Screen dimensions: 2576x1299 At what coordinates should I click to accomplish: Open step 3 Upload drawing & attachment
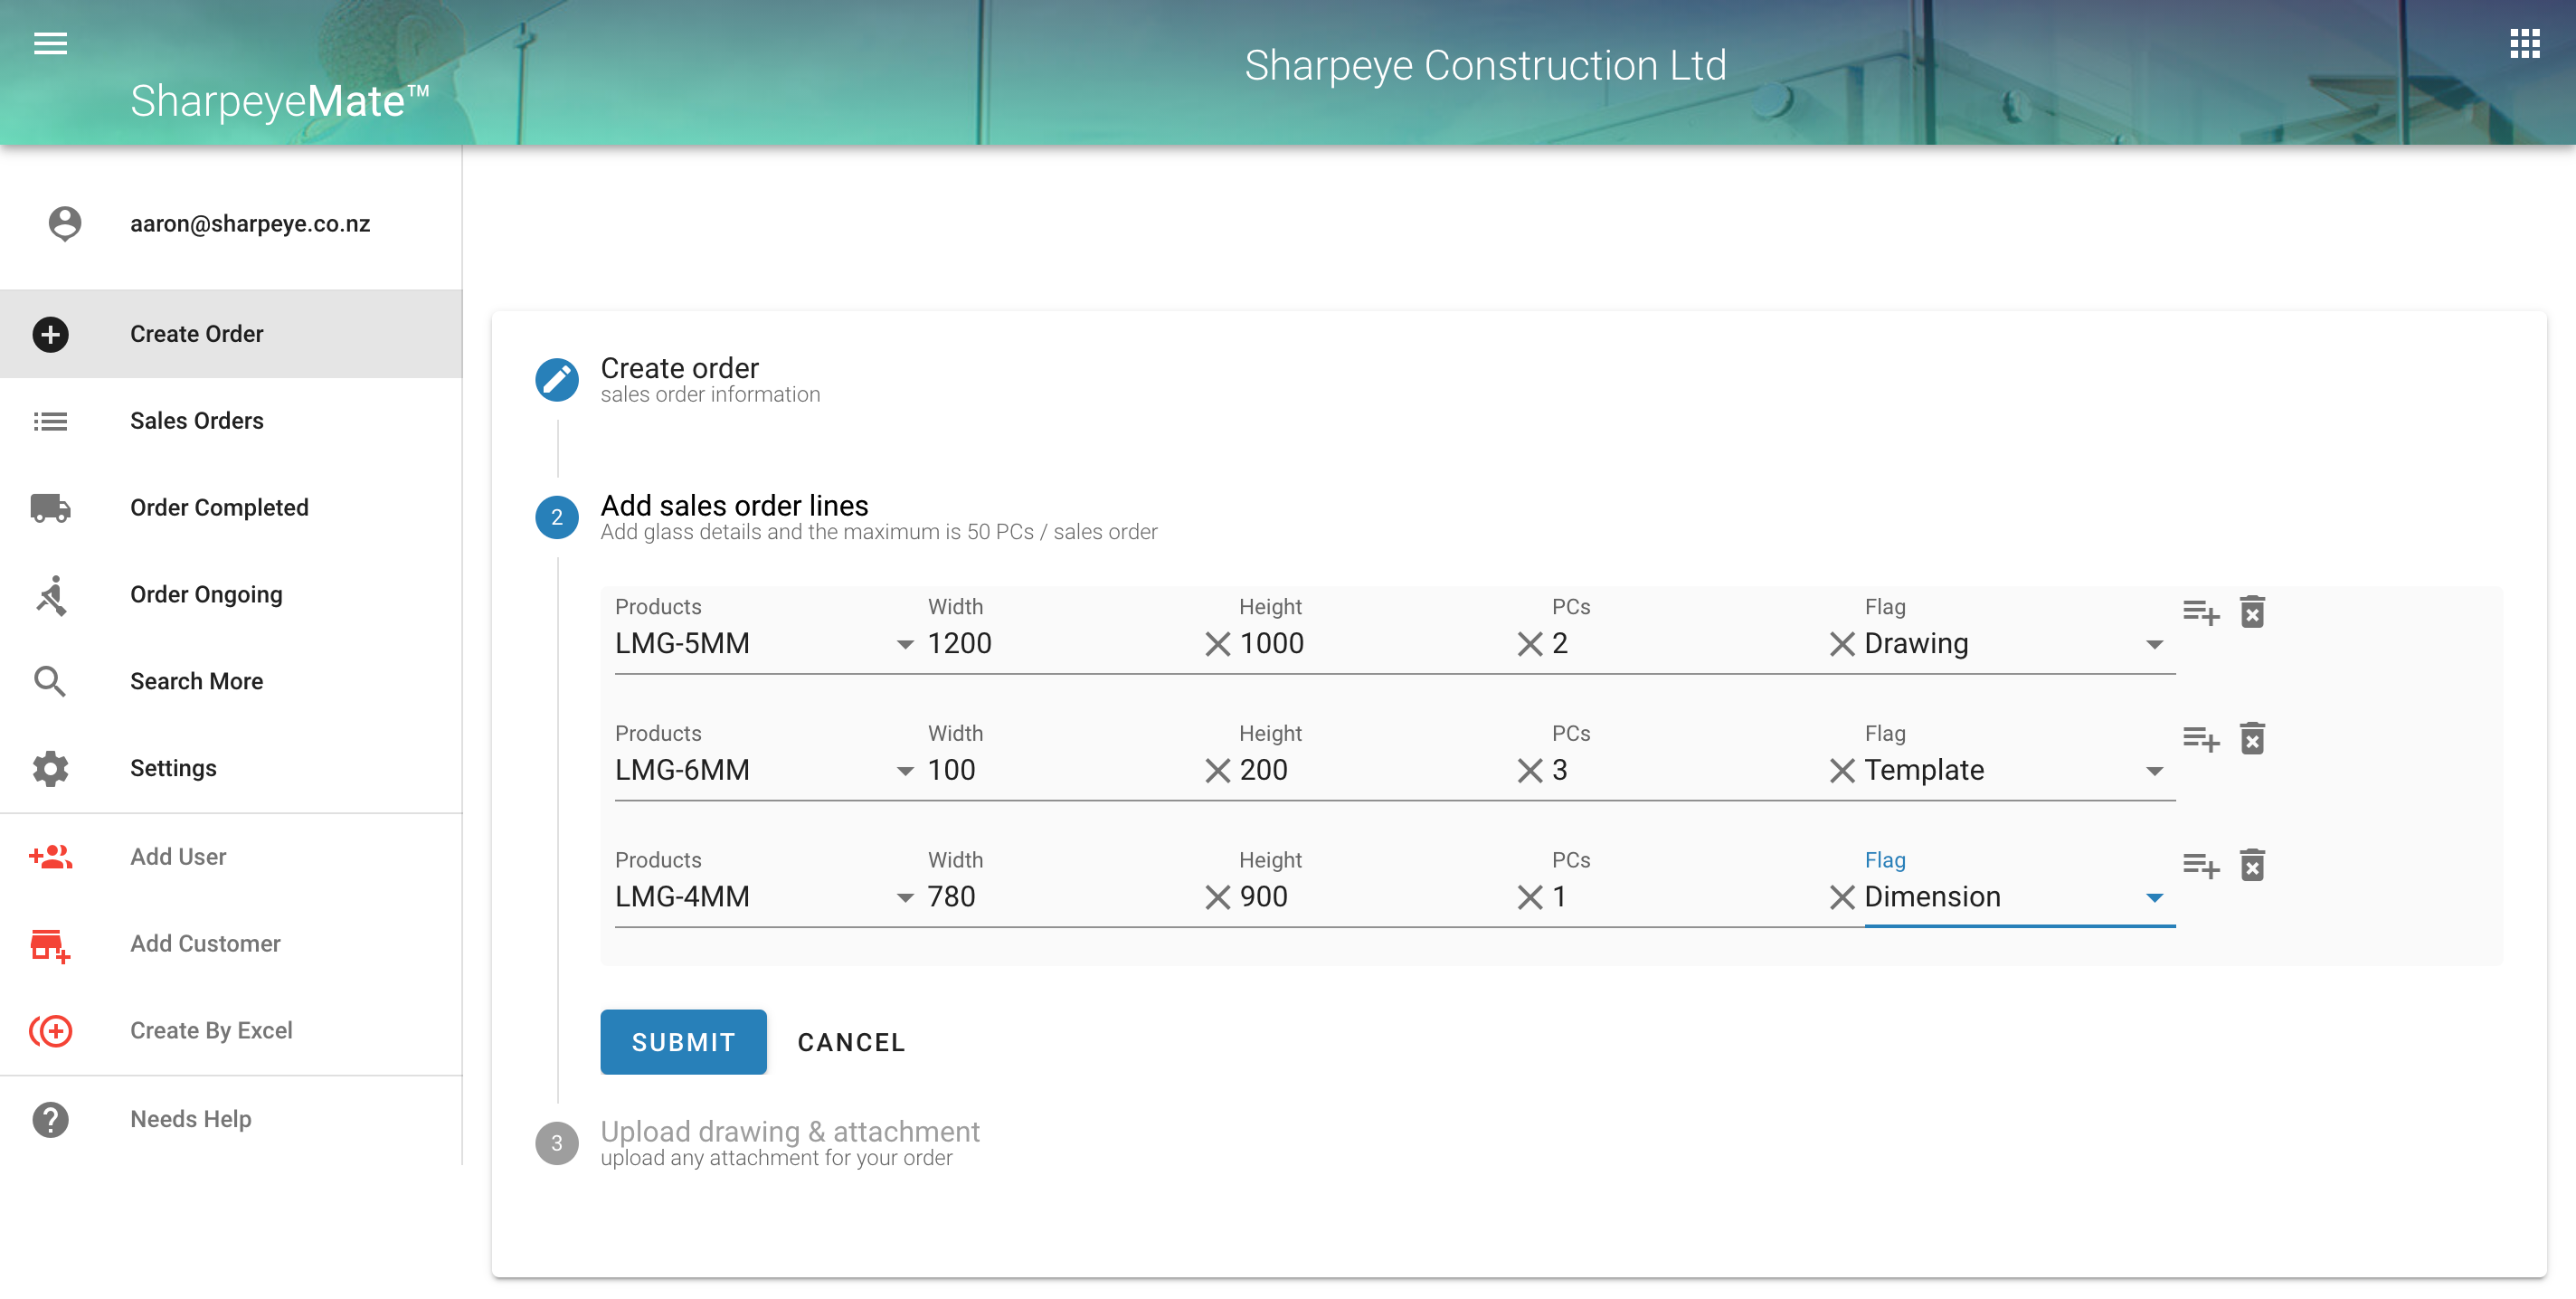click(x=789, y=1132)
